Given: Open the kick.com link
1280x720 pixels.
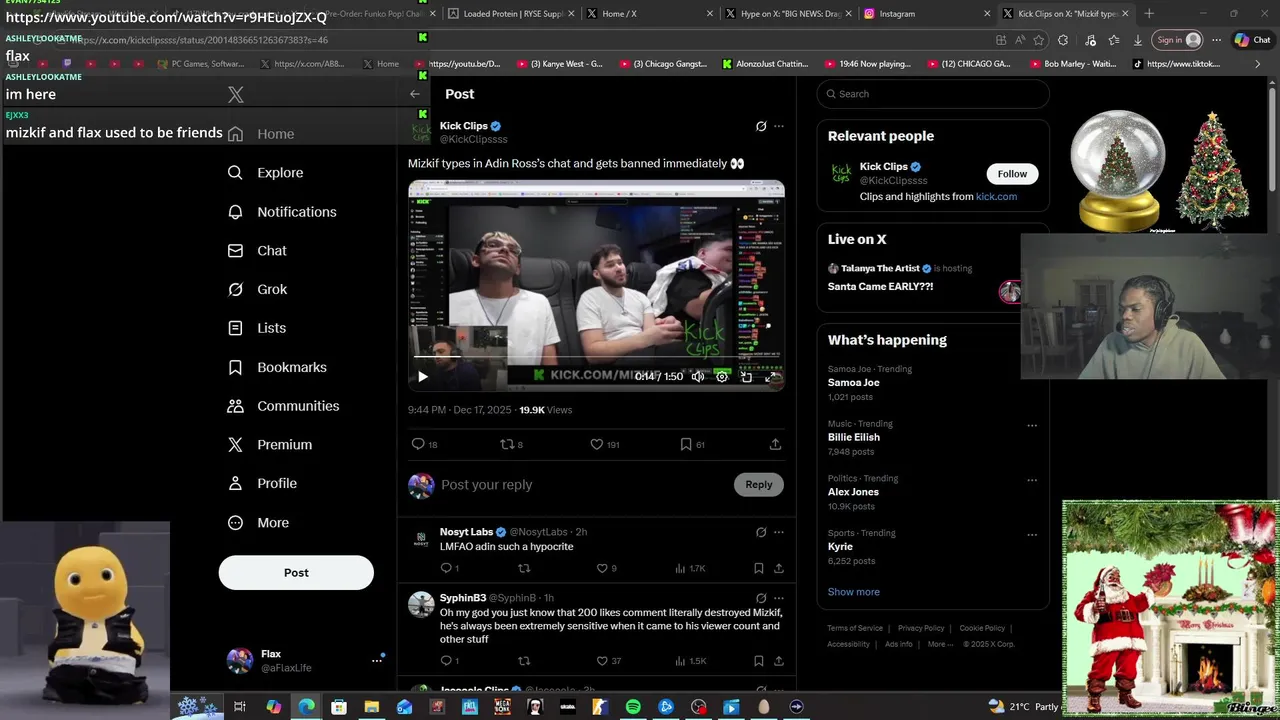Looking at the screenshot, I should point(996,197).
